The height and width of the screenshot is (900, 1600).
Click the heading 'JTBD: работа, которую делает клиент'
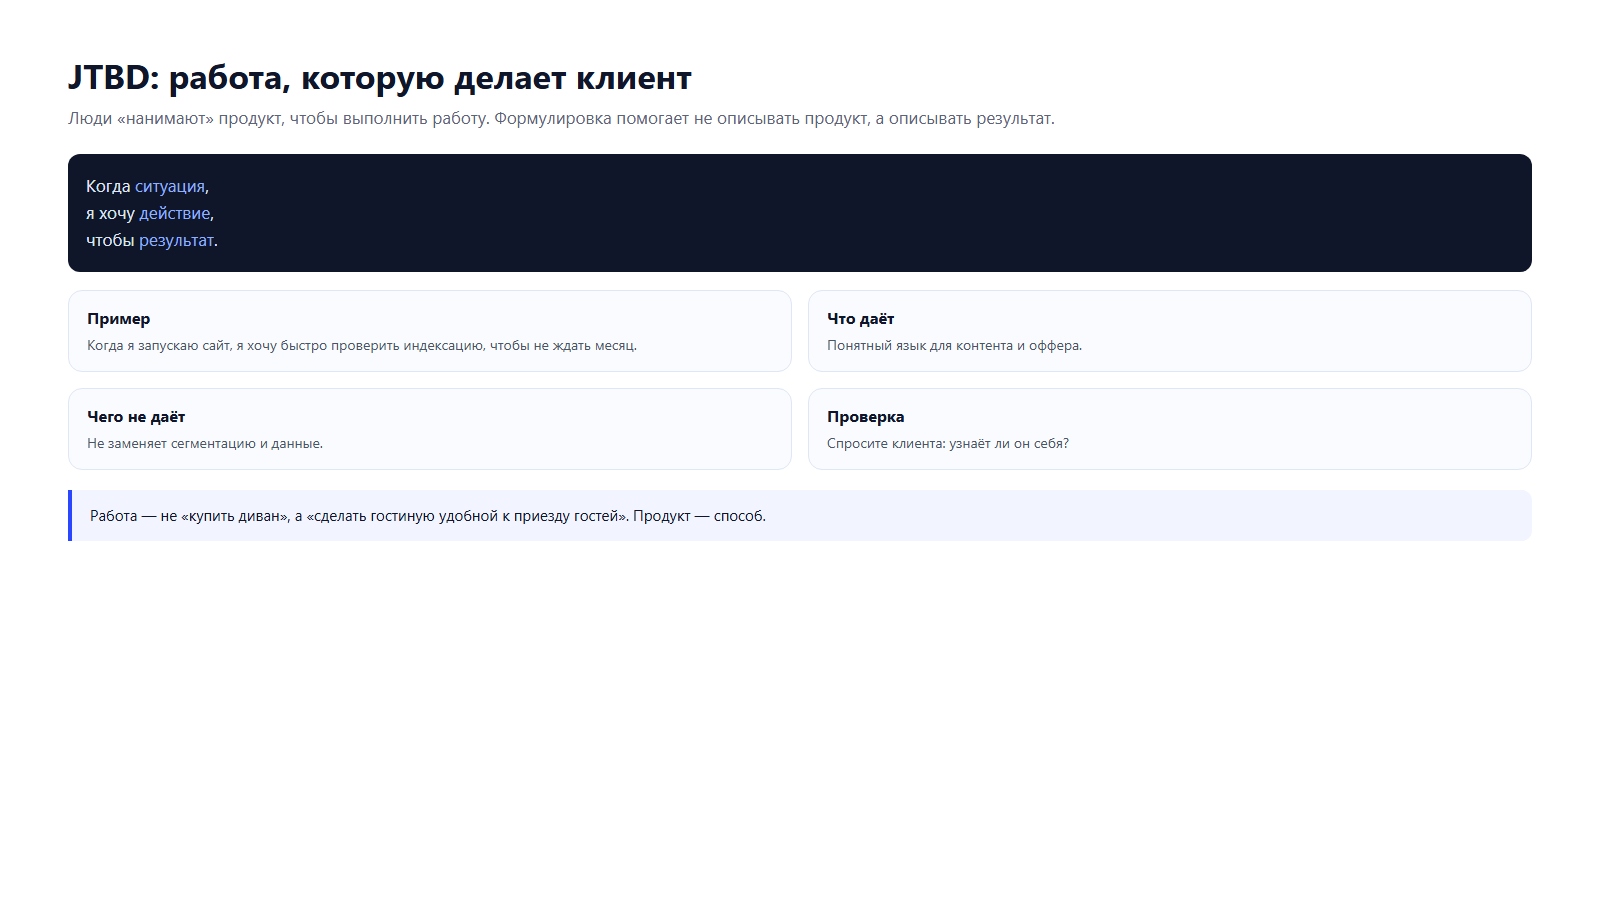click(x=379, y=78)
